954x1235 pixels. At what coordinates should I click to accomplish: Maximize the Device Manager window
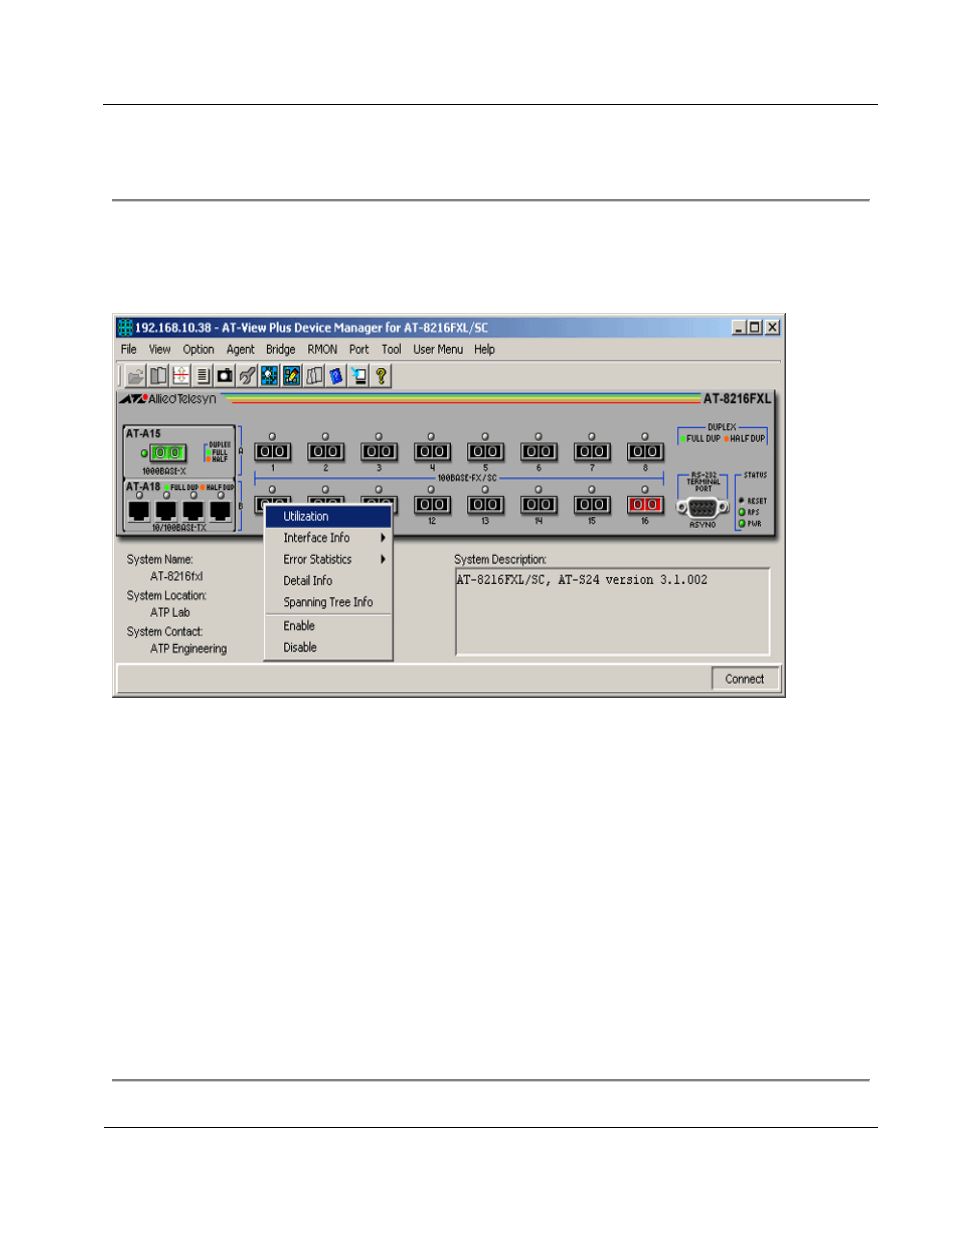tap(755, 327)
